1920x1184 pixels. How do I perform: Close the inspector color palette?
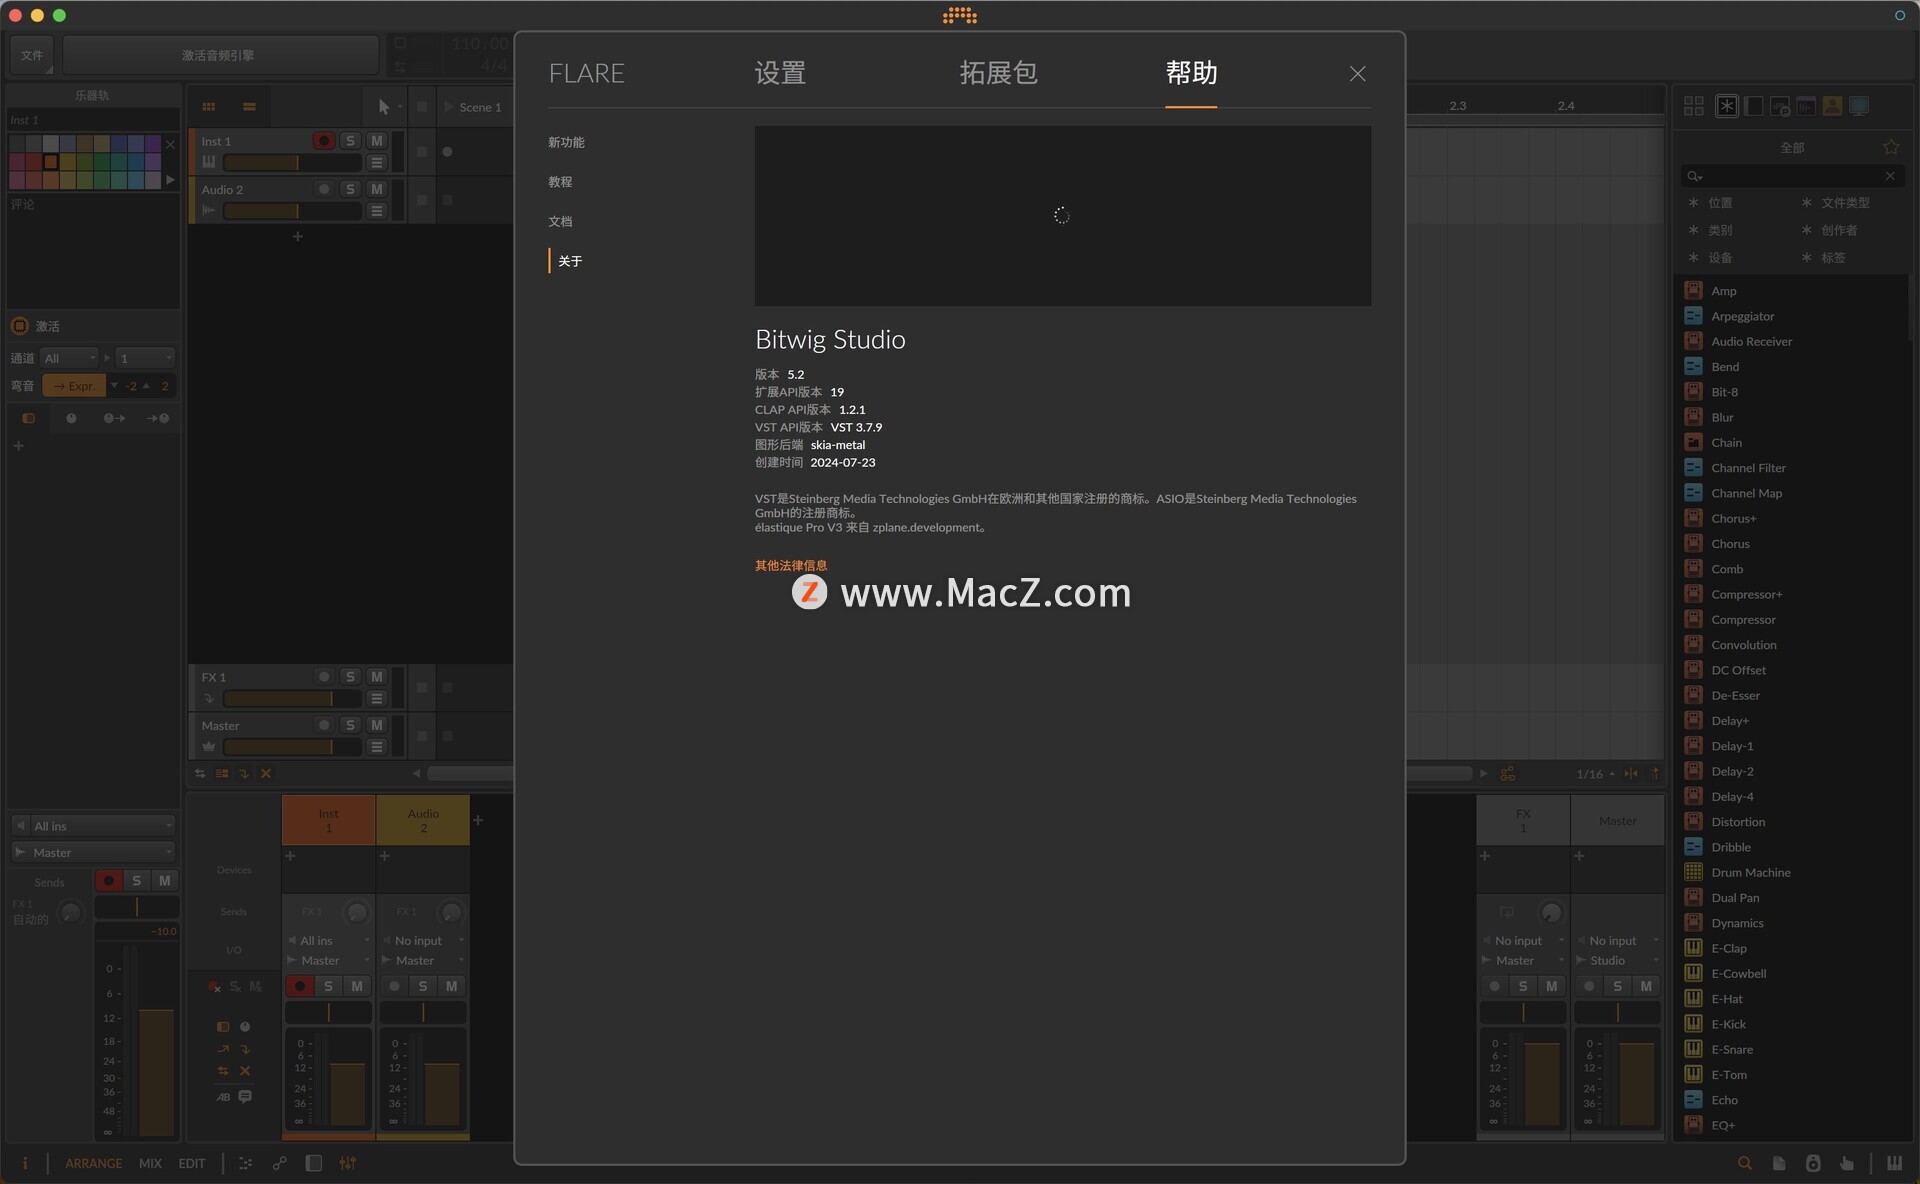click(x=170, y=144)
